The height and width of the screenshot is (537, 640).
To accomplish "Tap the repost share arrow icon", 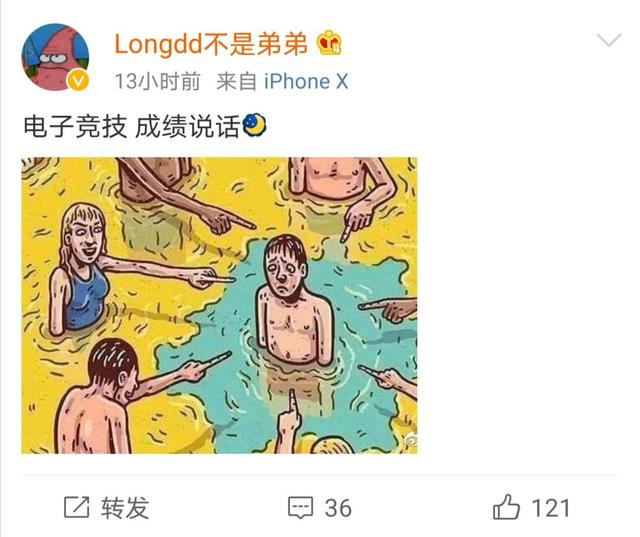I will pyautogui.click(x=77, y=507).
